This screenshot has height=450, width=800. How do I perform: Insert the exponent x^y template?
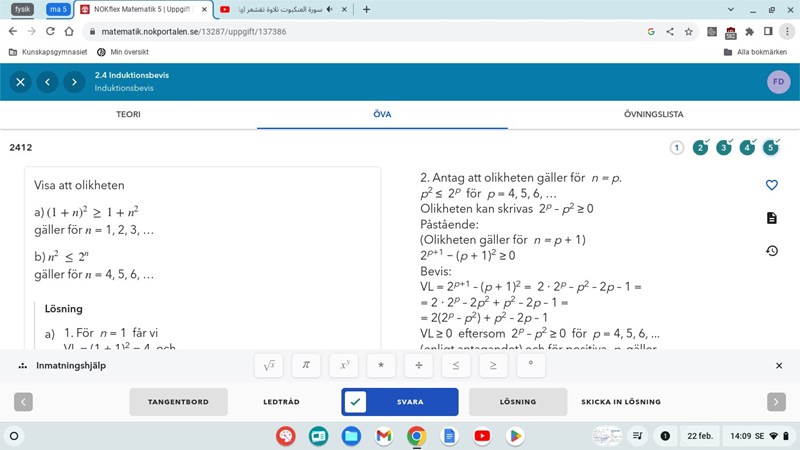point(343,366)
